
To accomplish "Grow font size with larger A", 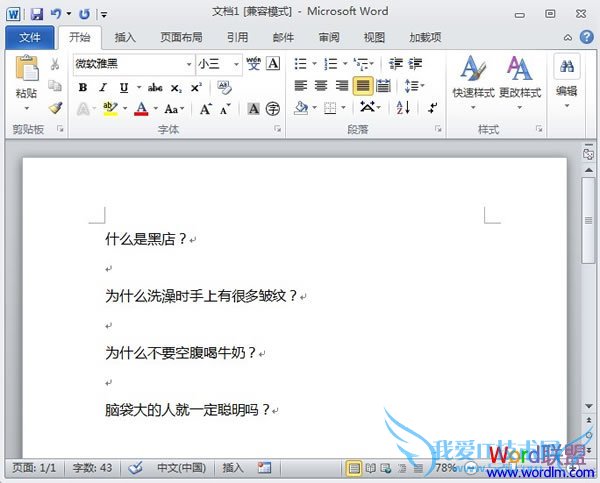I will click(x=205, y=109).
